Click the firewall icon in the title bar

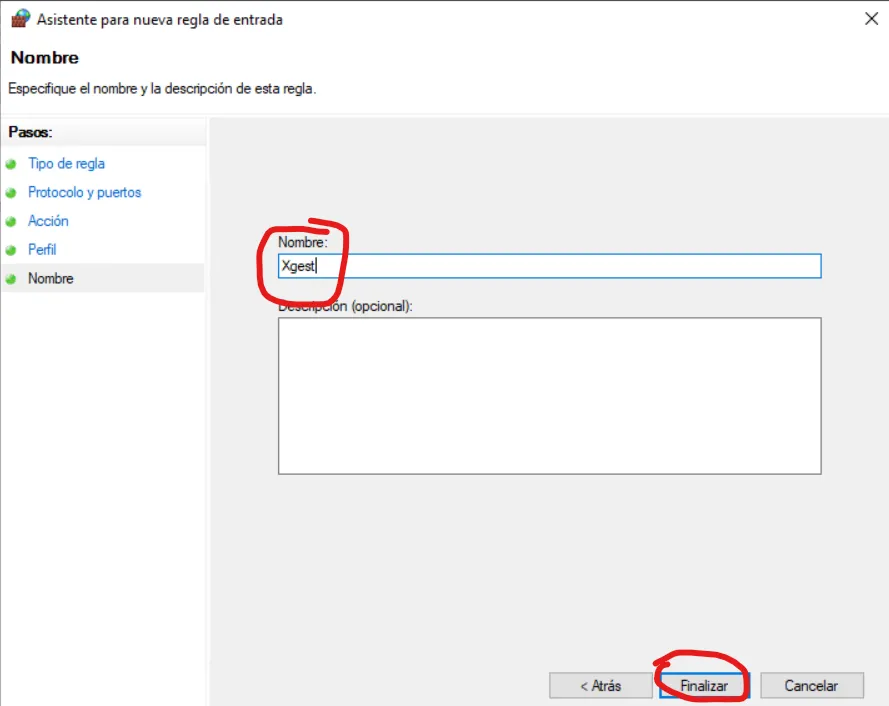click(x=20, y=19)
